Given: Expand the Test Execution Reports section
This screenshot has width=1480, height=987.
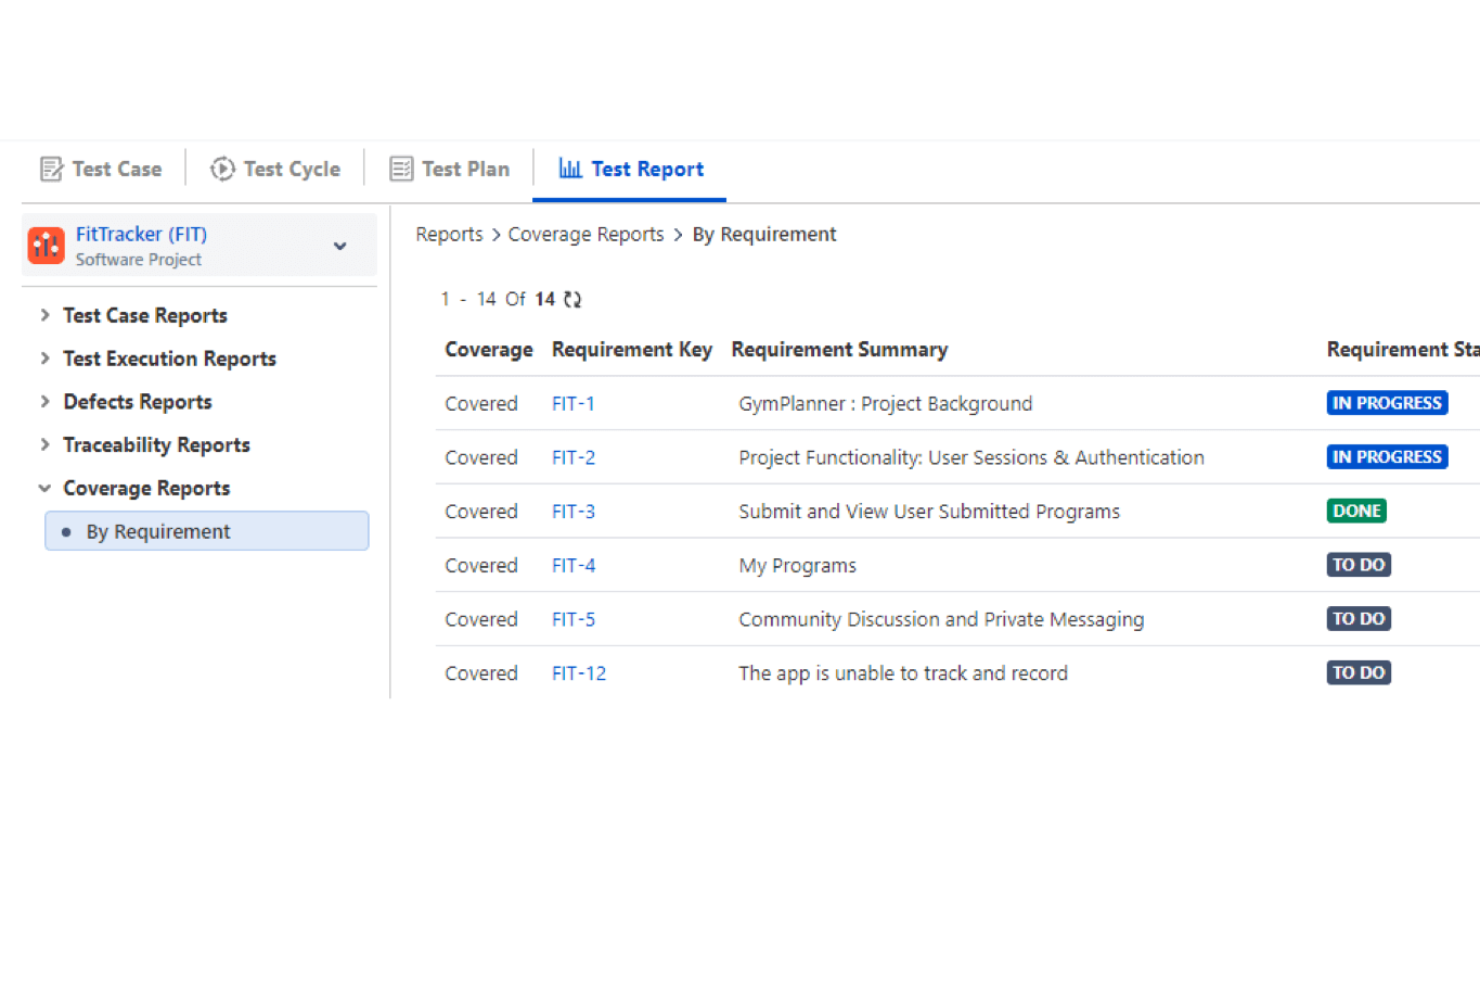Looking at the screenshot, I should [x=45, y=358].
